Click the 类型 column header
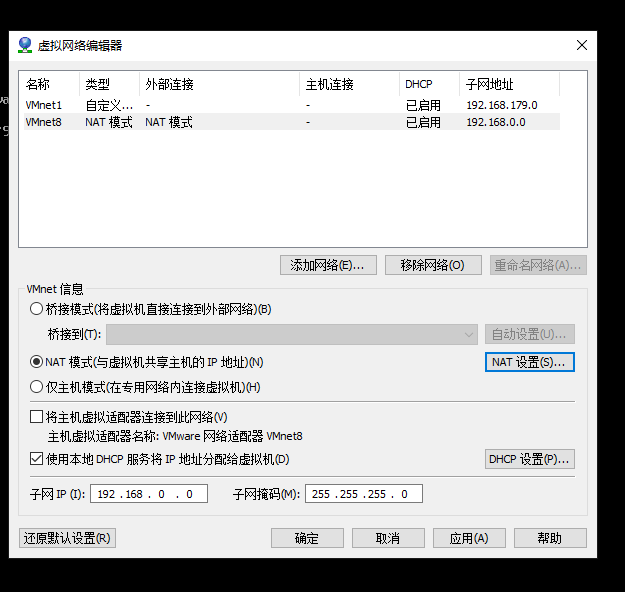Image resolution: width=625 pixels, height=592 pixels. click(x=109, y=84)
